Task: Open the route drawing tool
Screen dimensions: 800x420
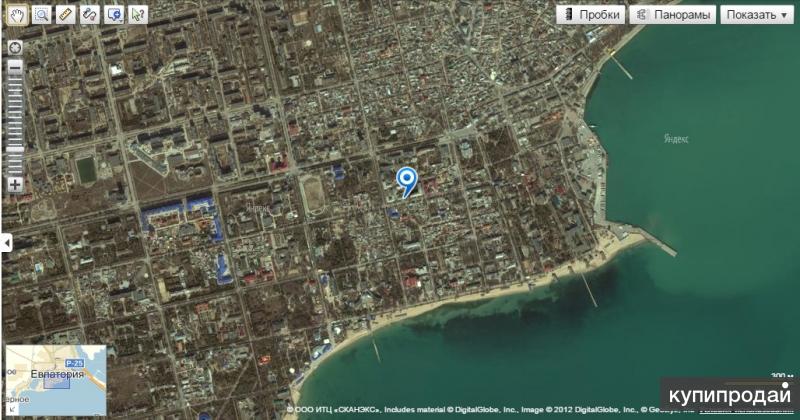Action: tap(89, 15)
